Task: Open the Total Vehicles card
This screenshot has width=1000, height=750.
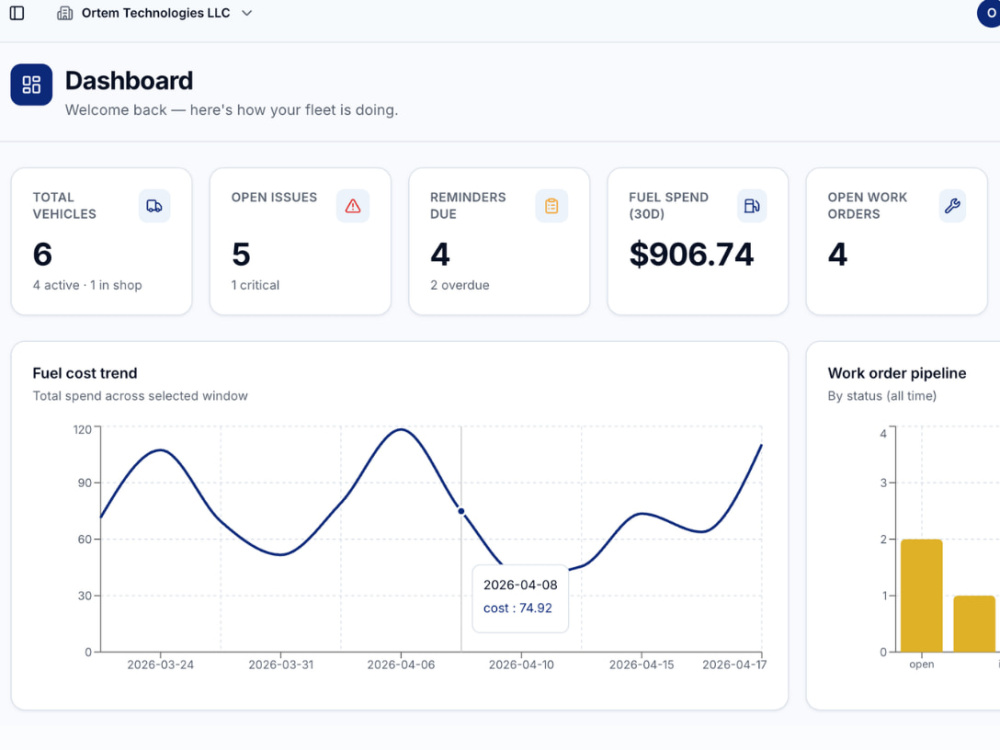Action: point(101,241)
